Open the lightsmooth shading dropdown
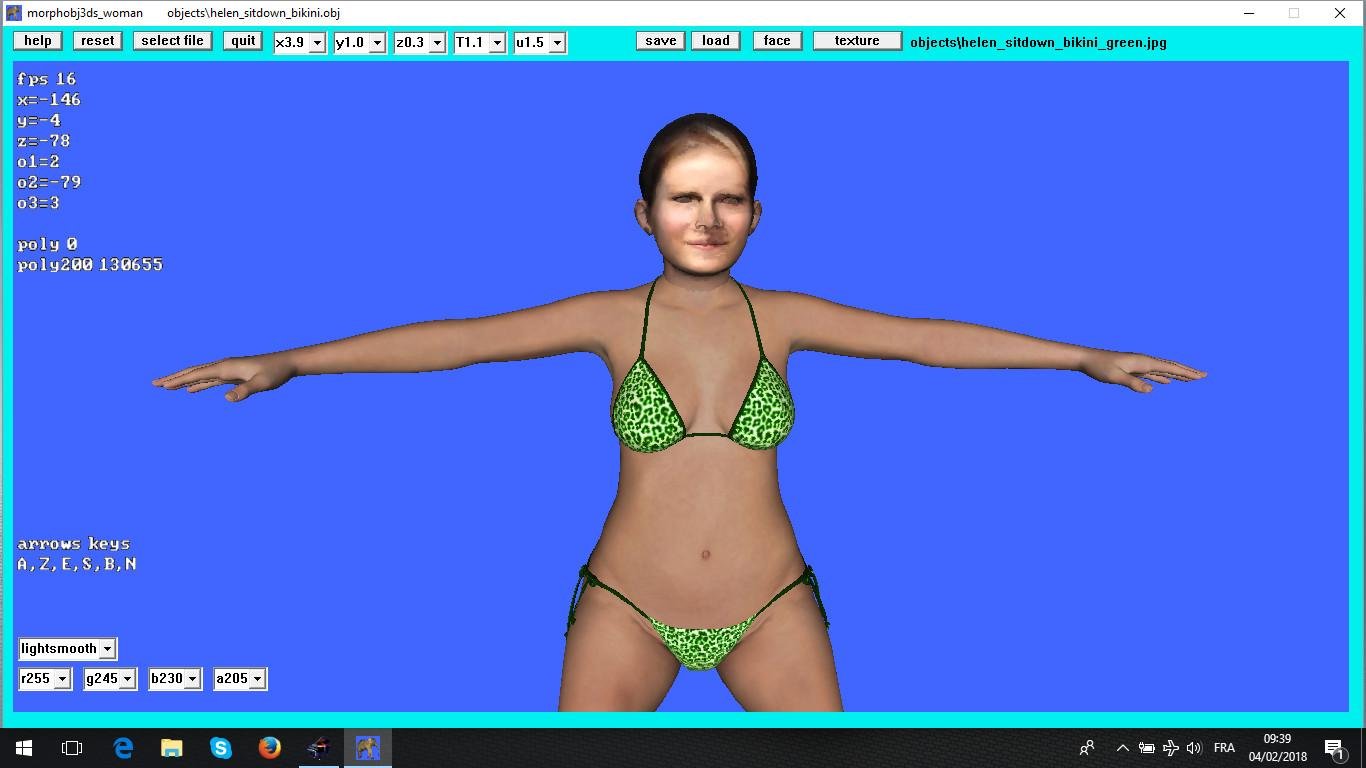1366x768 pixels. [67, 648]
